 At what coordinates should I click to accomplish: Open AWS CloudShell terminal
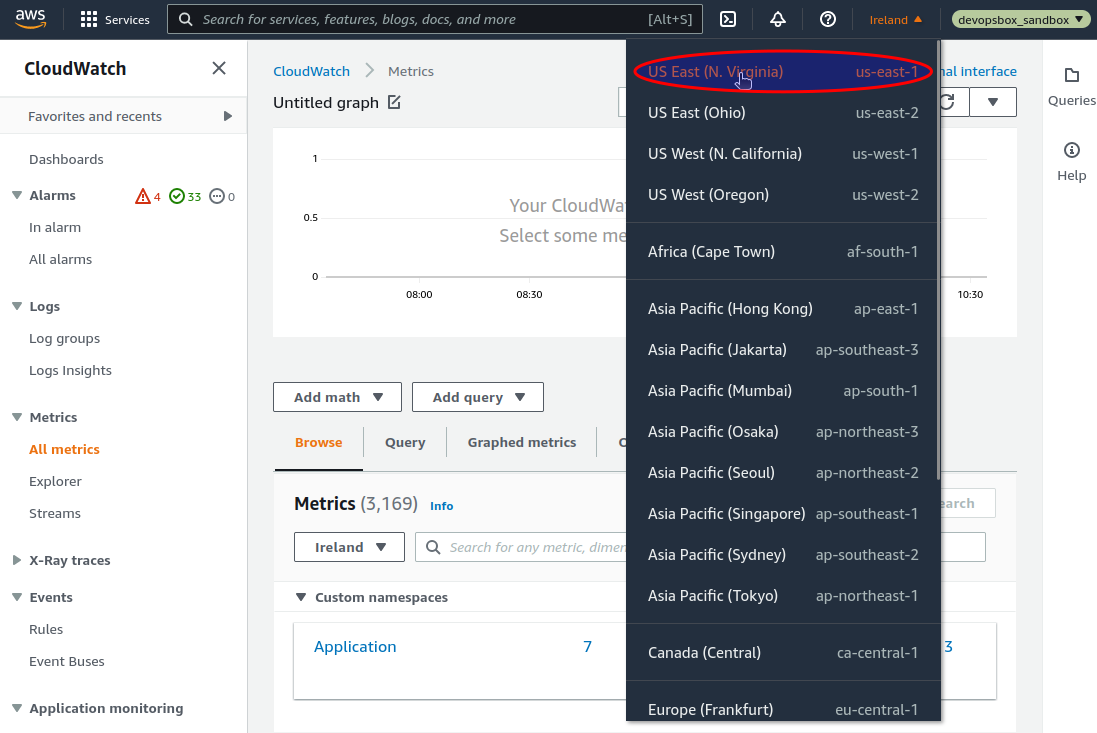(727, 18)
